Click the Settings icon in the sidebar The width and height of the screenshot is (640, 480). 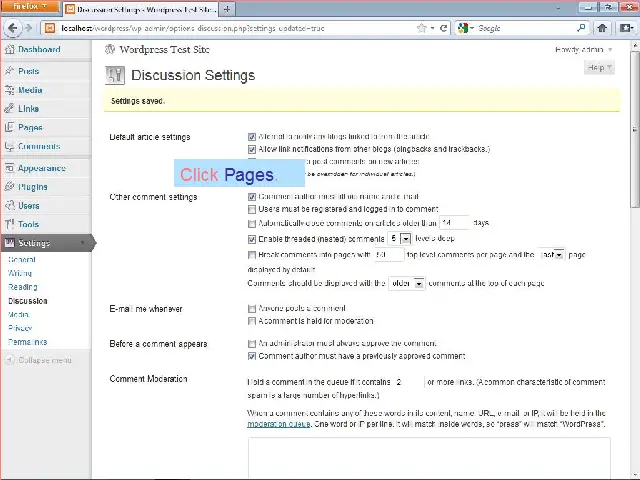(9, 243)
